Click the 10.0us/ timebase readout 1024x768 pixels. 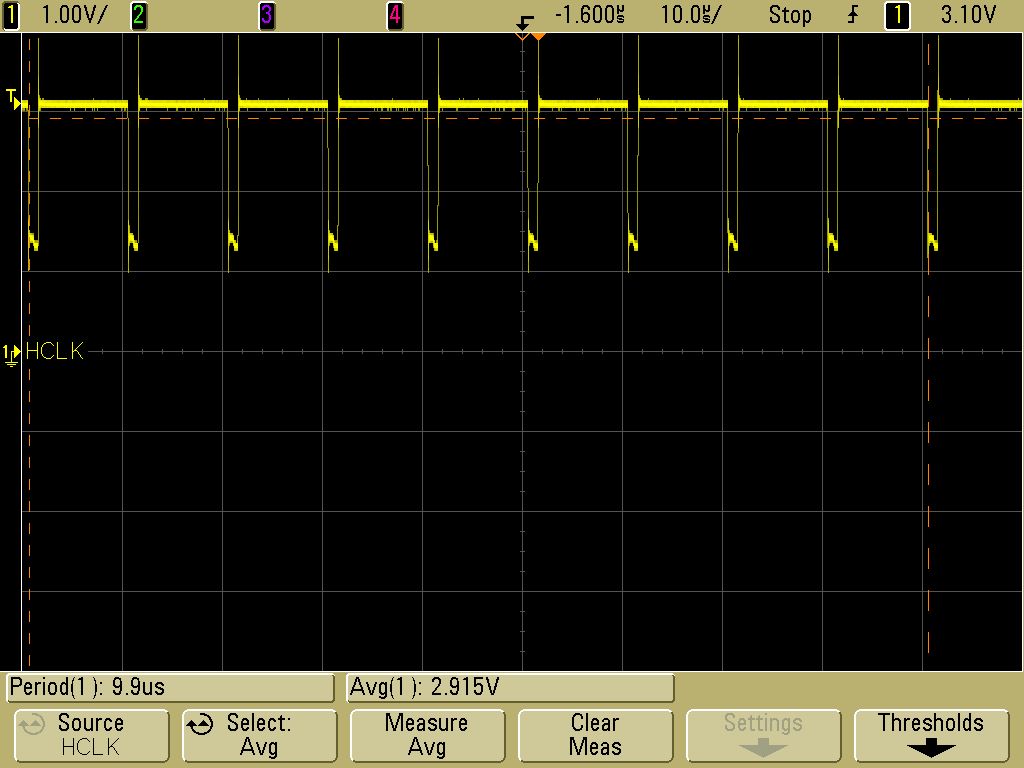(691, 15)
